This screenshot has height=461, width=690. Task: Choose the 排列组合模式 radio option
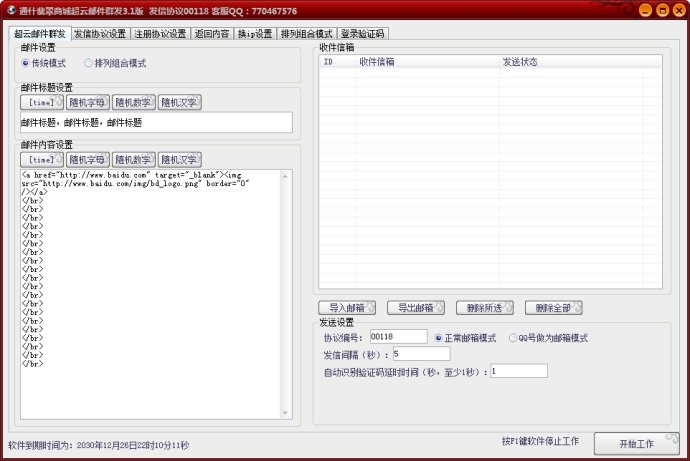point(89,62)
